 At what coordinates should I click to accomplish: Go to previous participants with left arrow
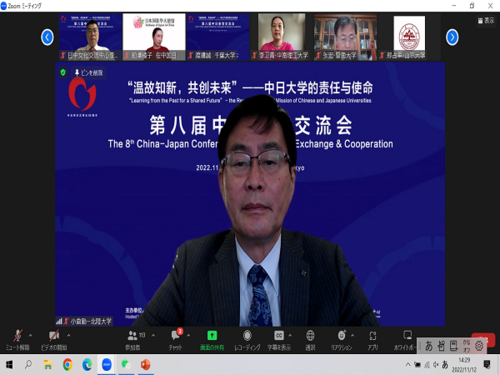point(47,37)
